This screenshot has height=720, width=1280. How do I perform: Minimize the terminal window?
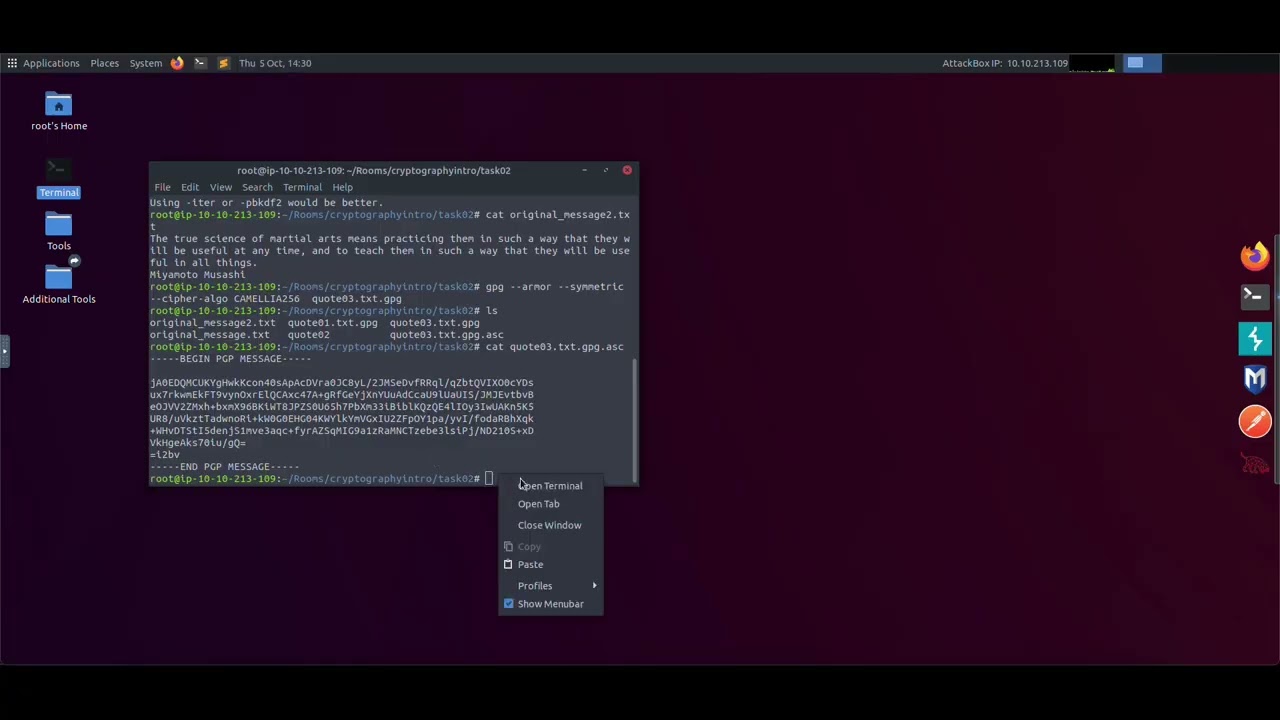coord(584,170)
